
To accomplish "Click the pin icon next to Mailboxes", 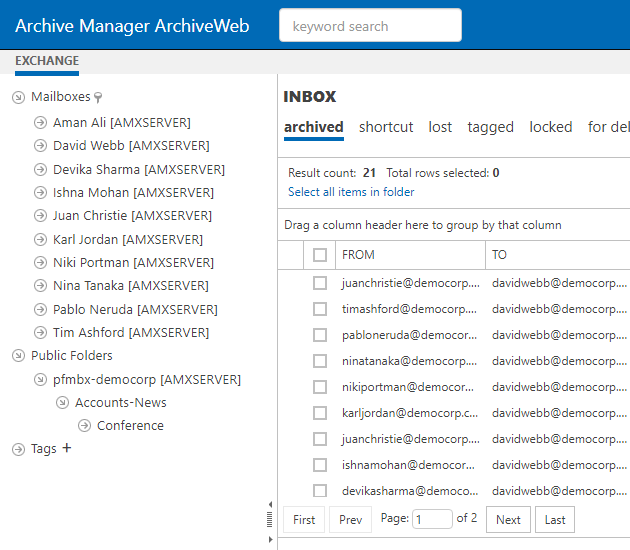I will click(98, 98).
